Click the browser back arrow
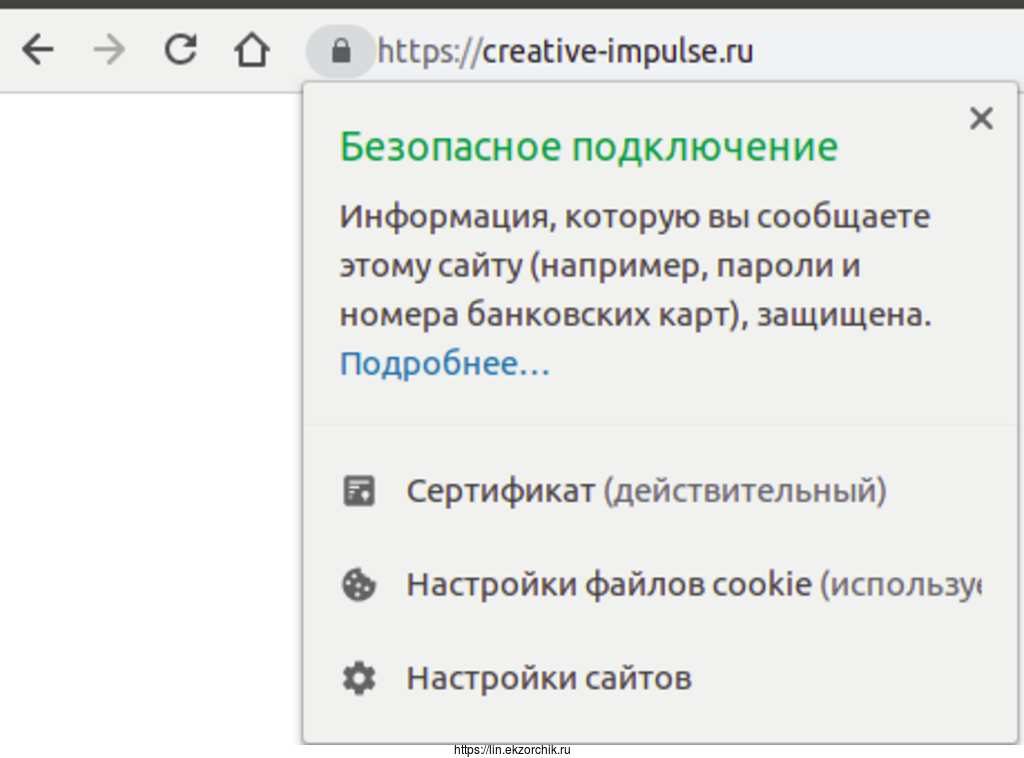This screenshot has height=758, width=1024. pos(37,49)
